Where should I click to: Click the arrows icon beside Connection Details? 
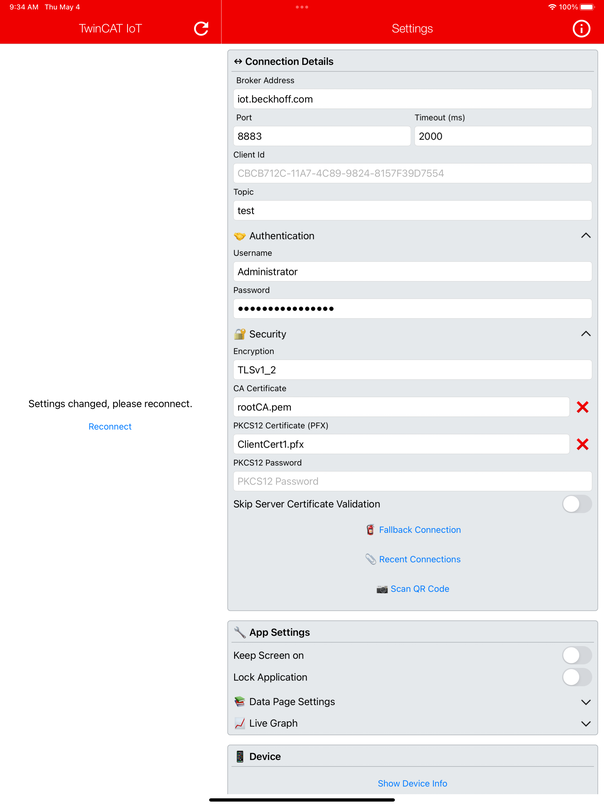pos(238,62)
